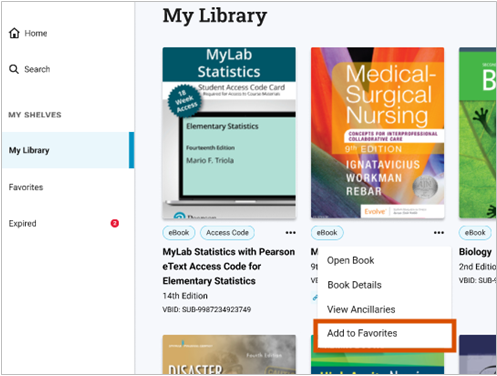The width and height of the screenshot is (497, 376).
Task: Select View Ancillaries menu entry
Action: point(361,309)
